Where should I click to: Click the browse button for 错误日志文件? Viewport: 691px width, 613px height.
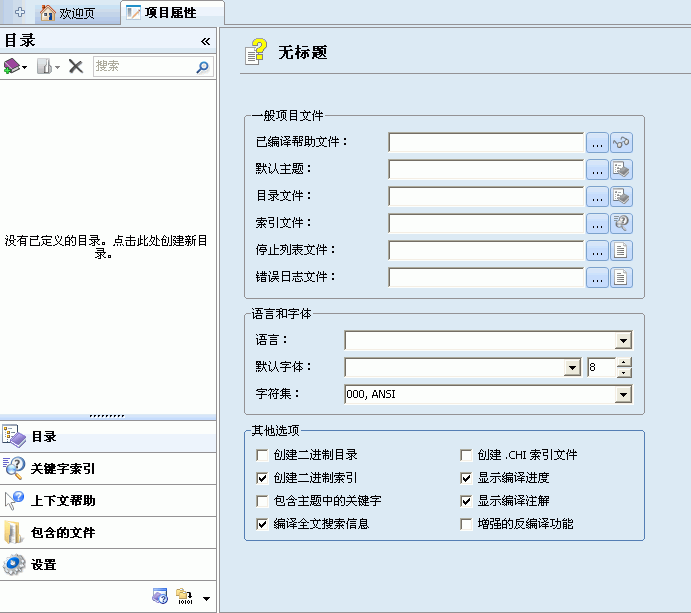597,278
